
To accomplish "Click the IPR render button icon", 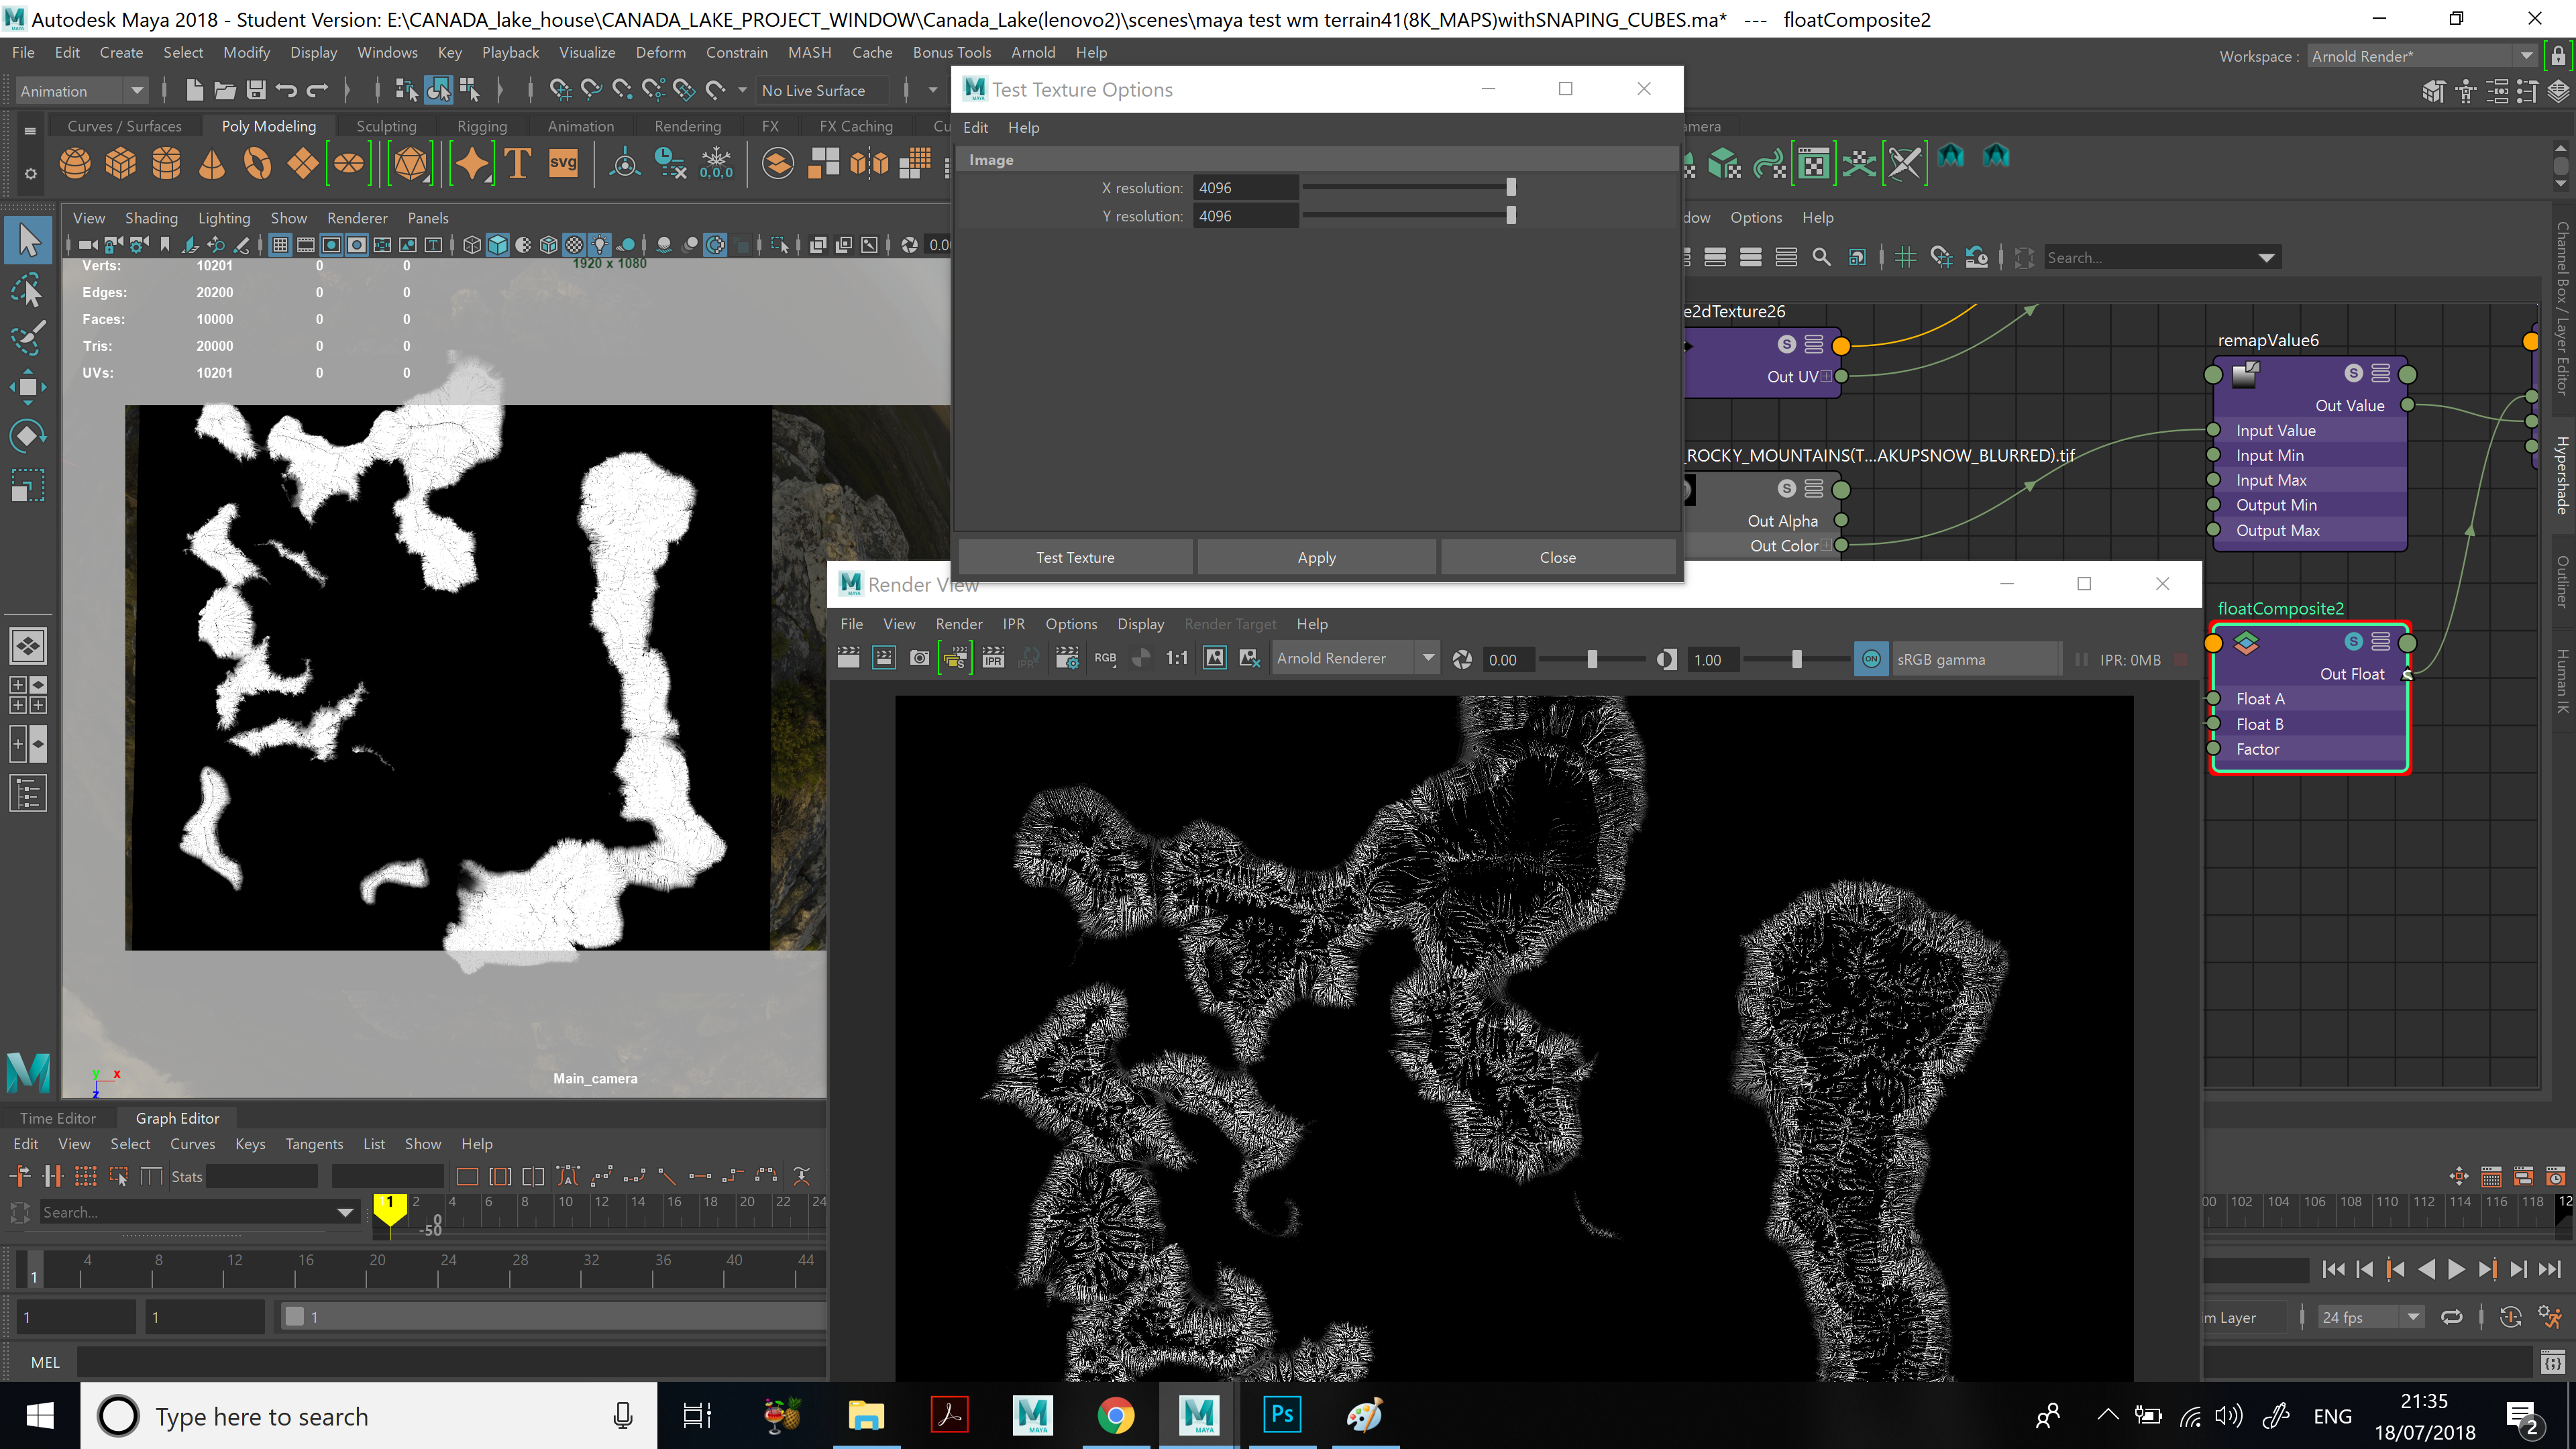I will point(993,658).
